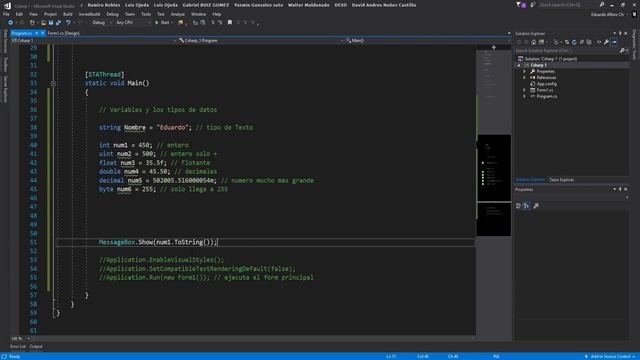Click the MessageBox.Show code line
The image size is (640, 360).
pyautogui.click(x=158, y=242)
